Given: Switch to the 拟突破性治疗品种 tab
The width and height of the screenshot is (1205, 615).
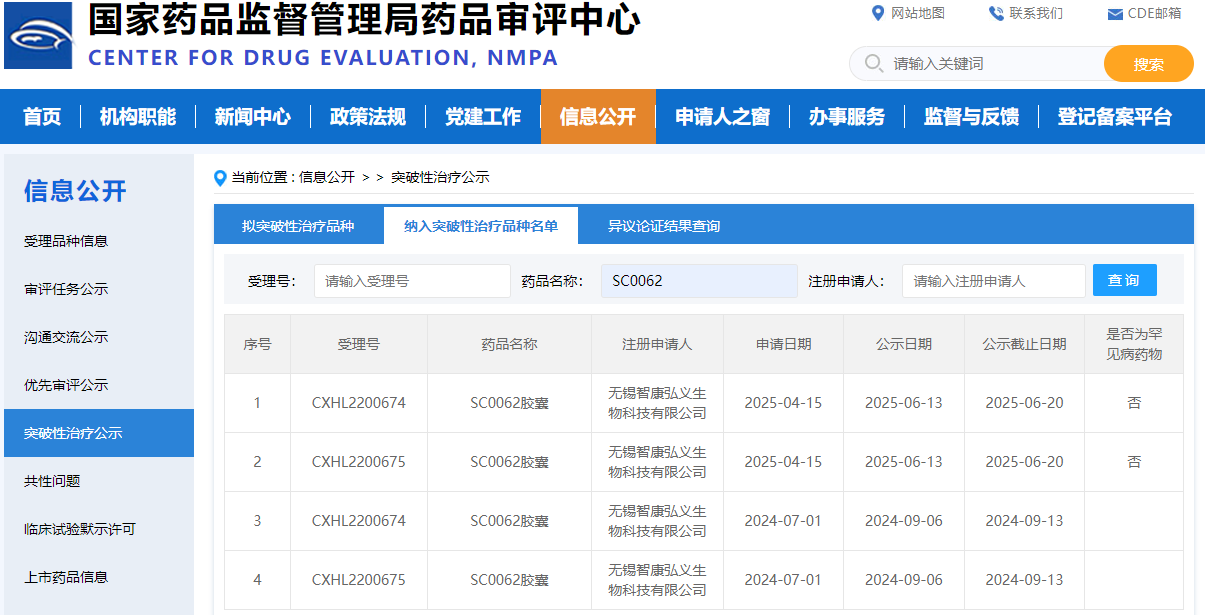Looking at the screenshot, I should [298, 226].
